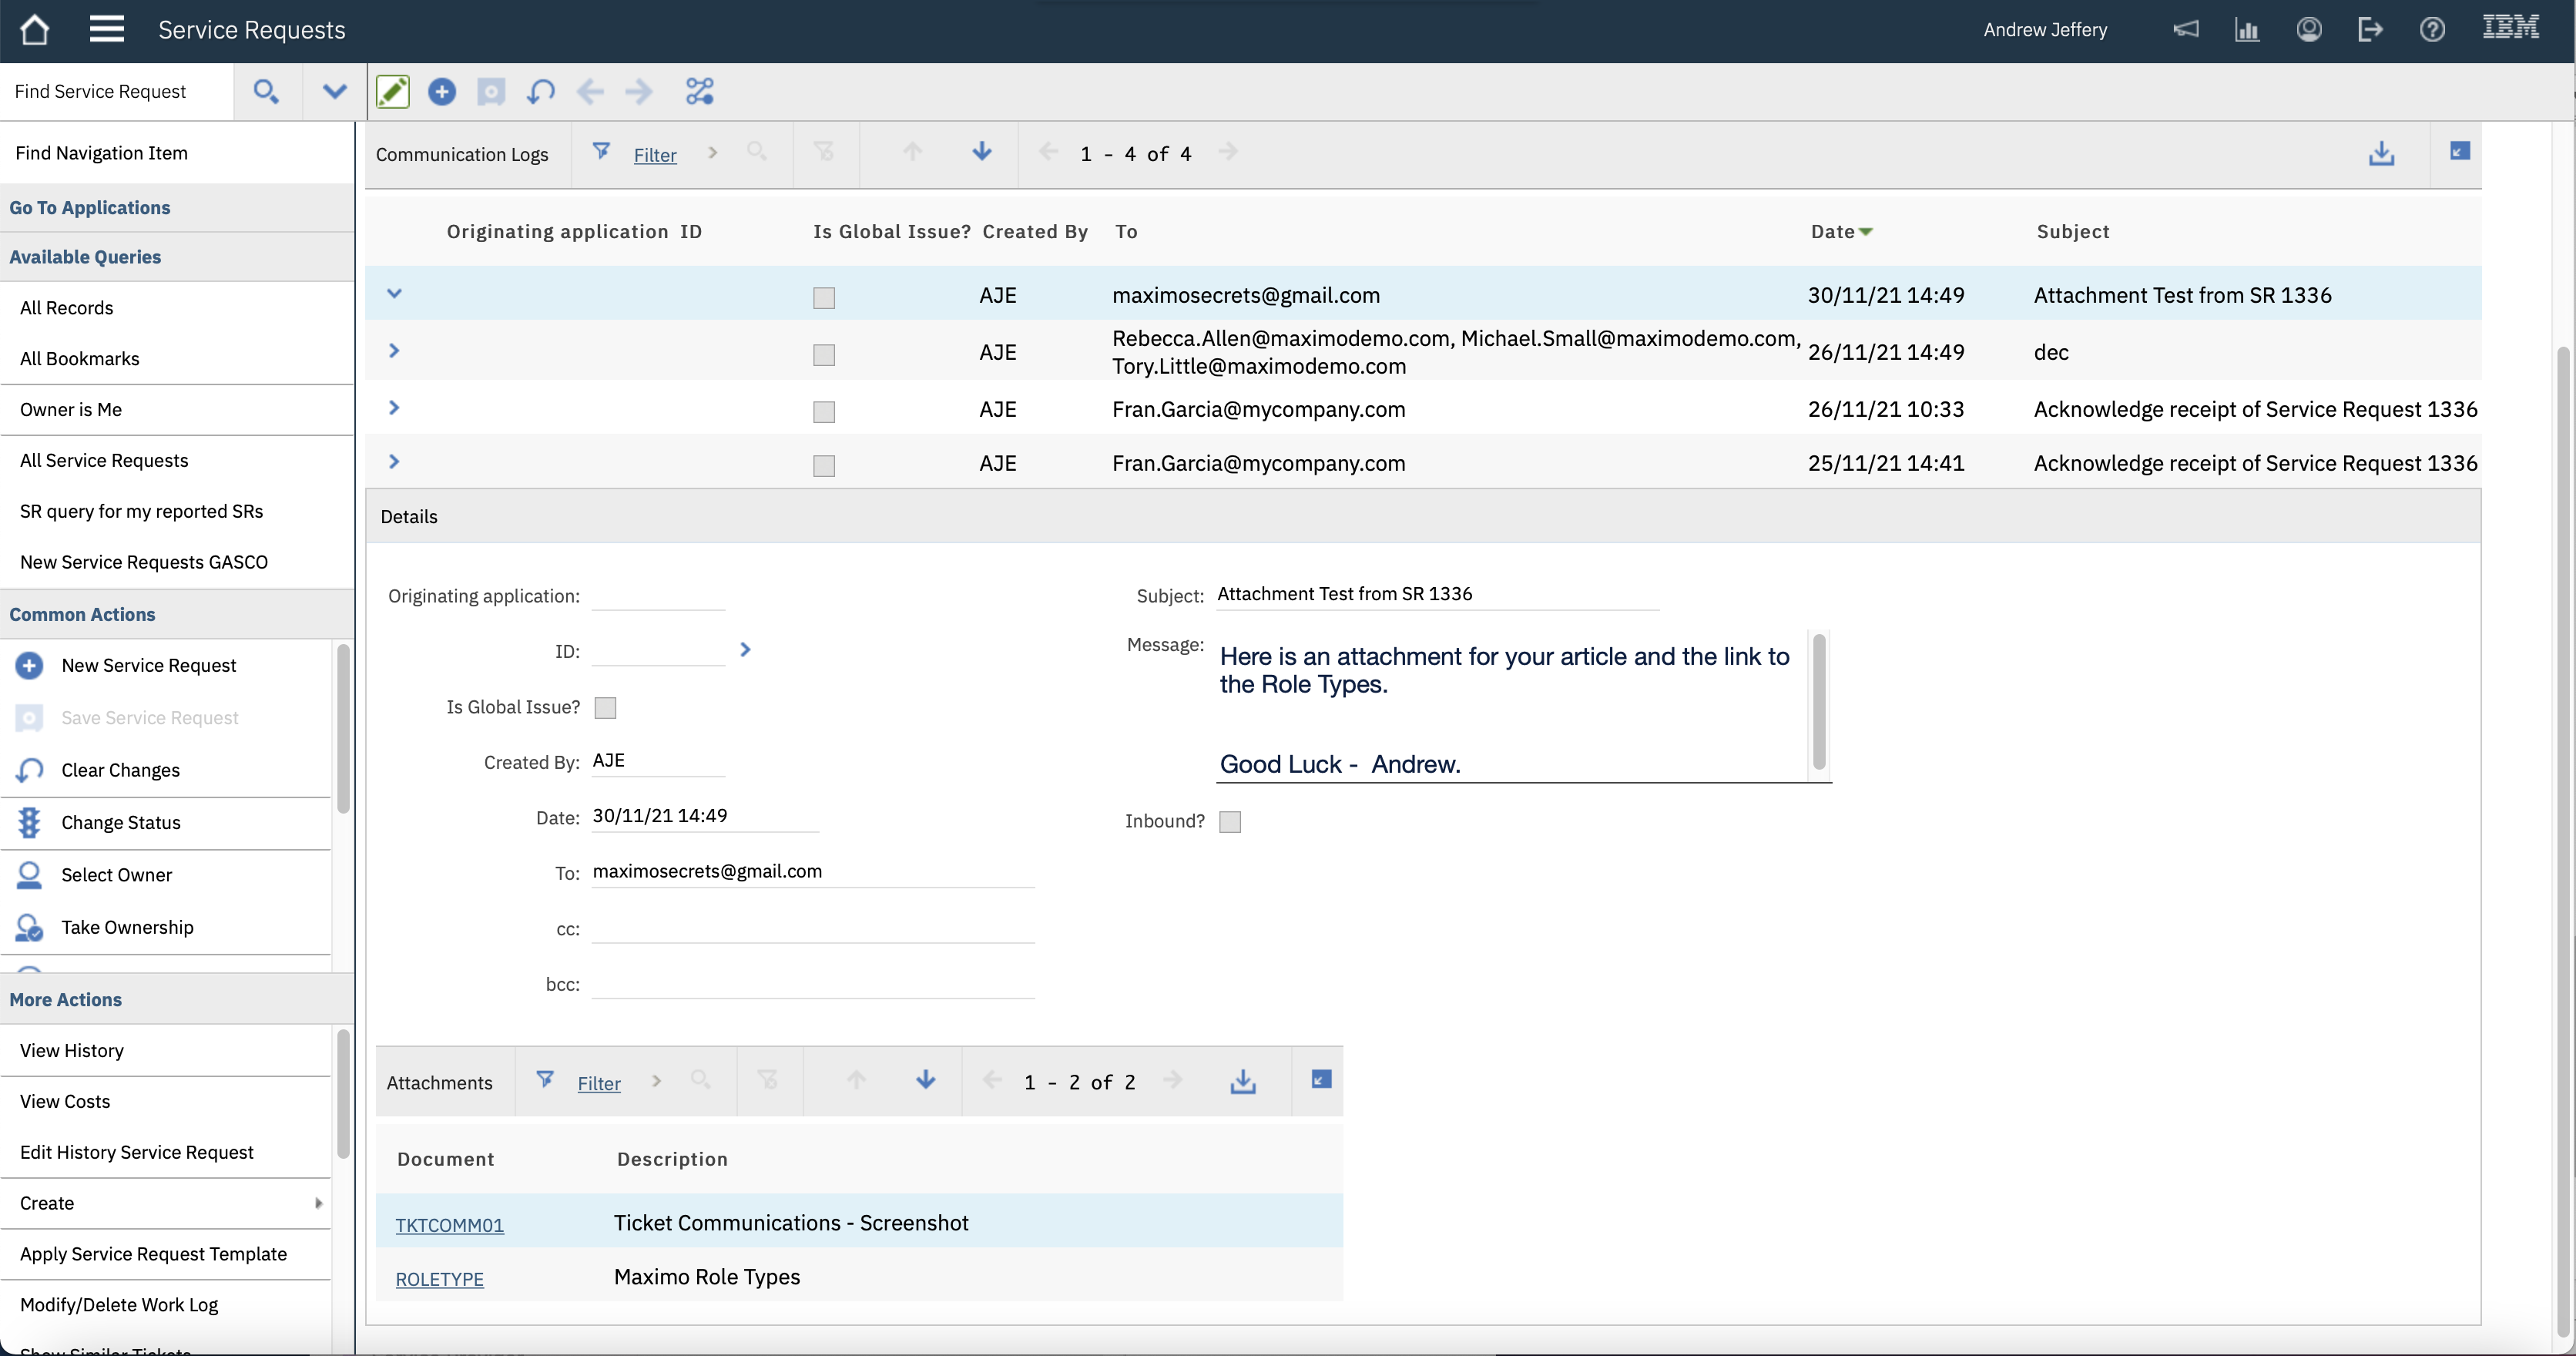Expand the 'dec' communication log row
This screenshot has height=1356, width=2576.
click(394, 351)
